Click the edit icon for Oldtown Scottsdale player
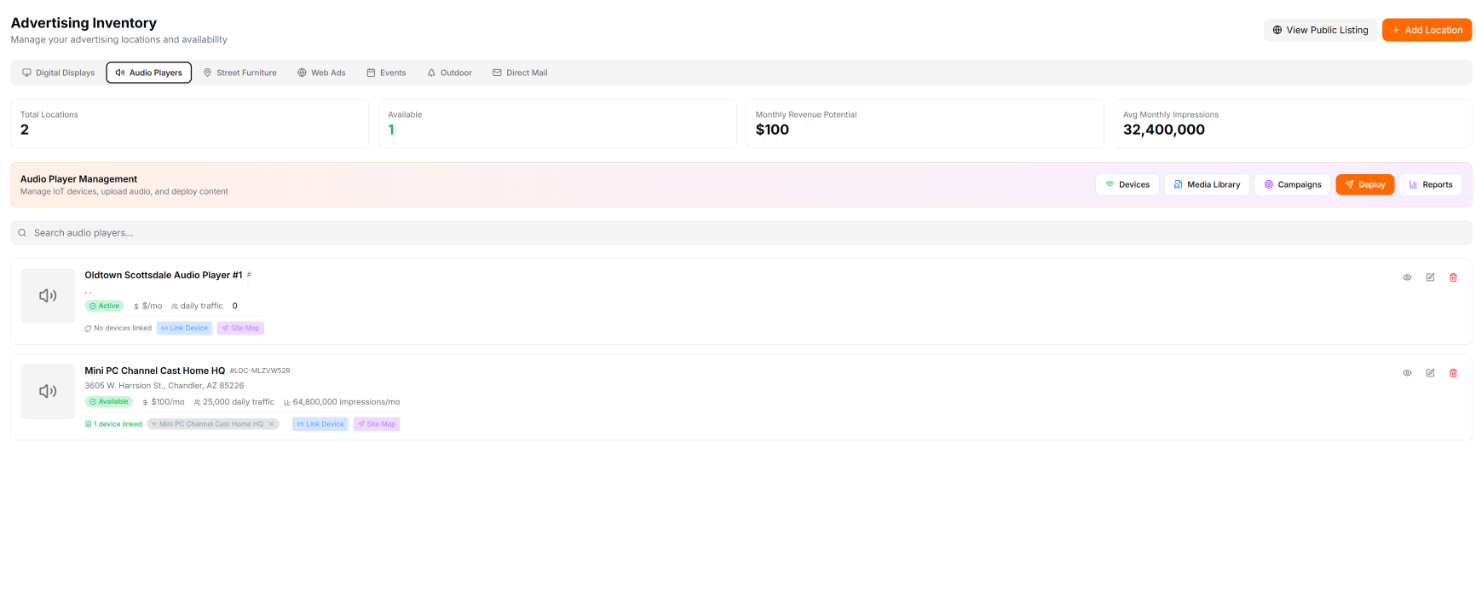This screenshot has width=1476, height=601. coord(1430,277)
